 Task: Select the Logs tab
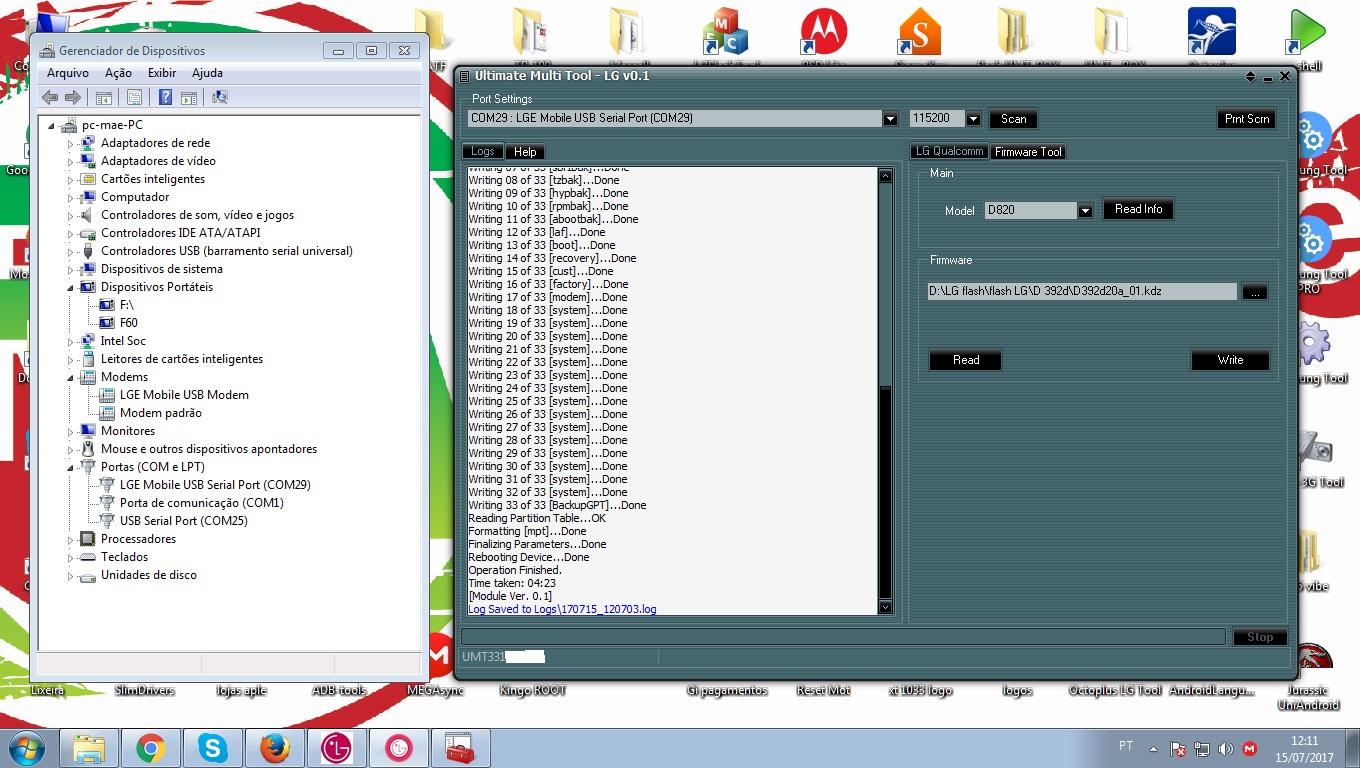[x=482, y=151]
